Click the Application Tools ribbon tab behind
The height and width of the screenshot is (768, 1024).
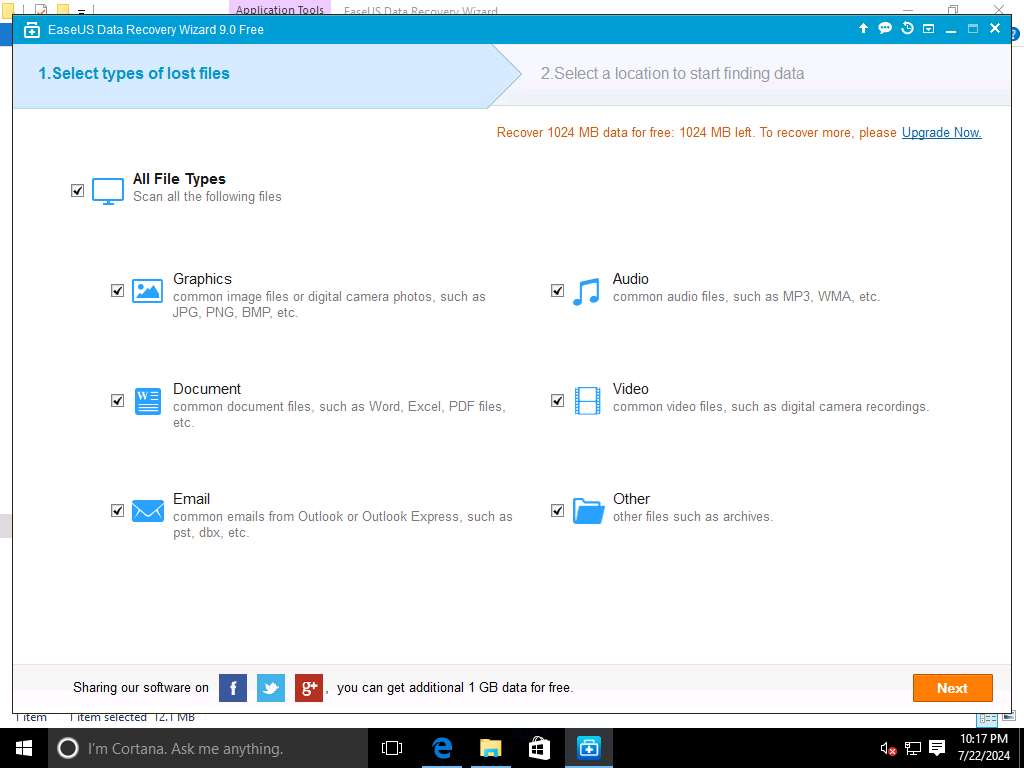click(x=280, y=8)
